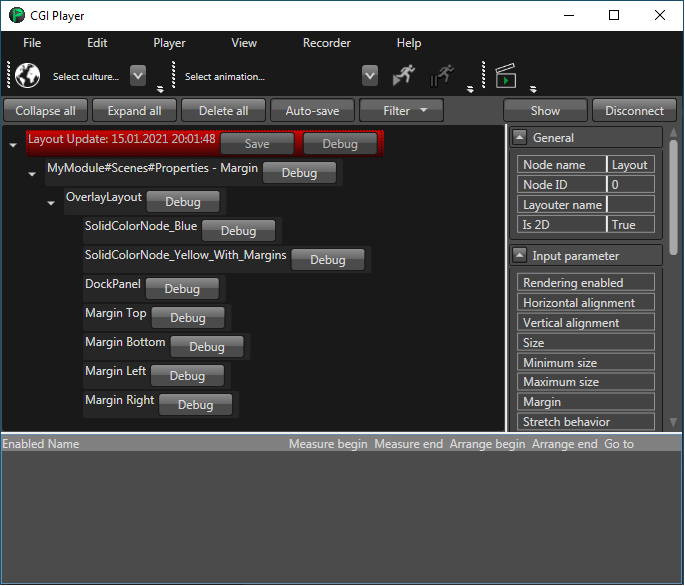Screen dimensions: 685x586
Task: Click the clapperboard recorder icon
Action: click(x=505, y=76)
